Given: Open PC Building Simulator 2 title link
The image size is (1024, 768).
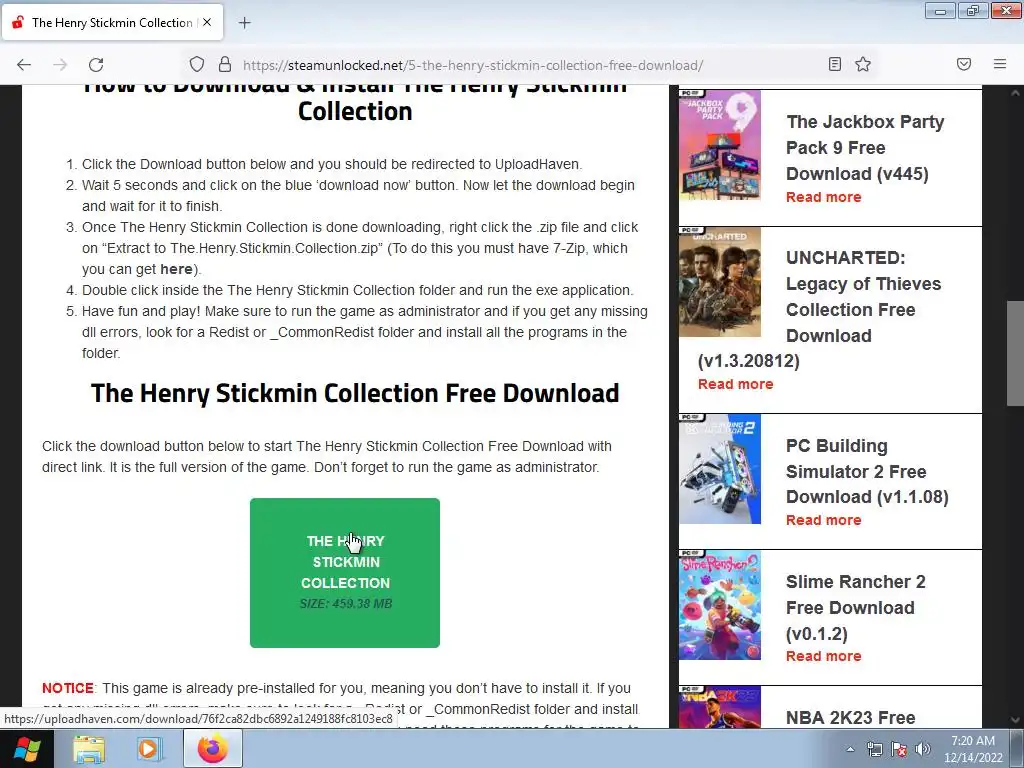Looking at the screenshot, I should tap(867, 472).
